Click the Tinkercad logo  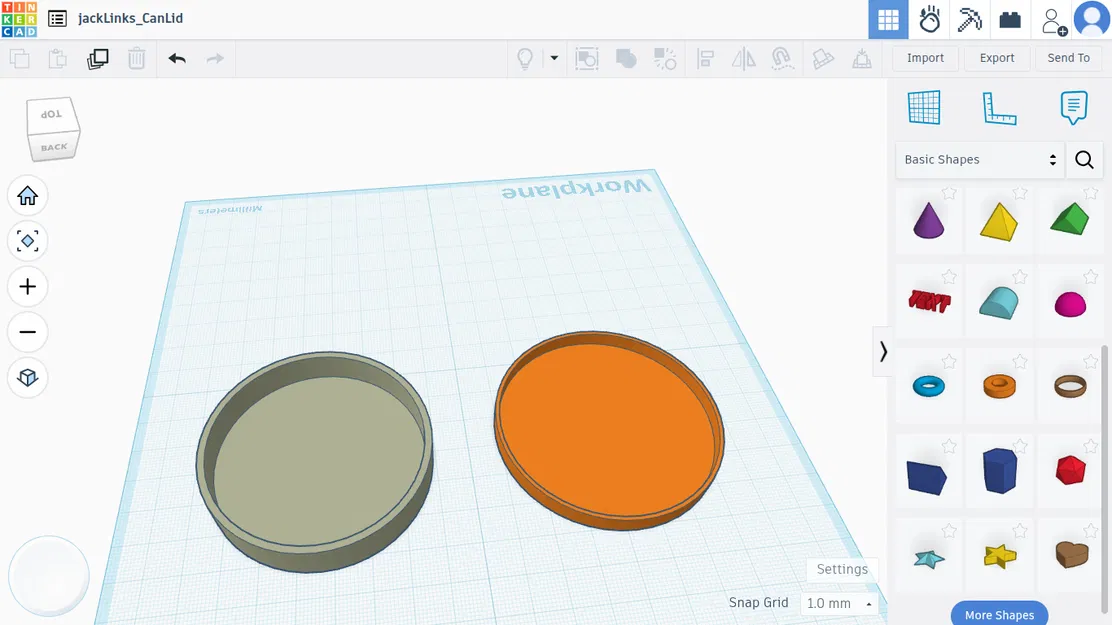tap(19, 19)
